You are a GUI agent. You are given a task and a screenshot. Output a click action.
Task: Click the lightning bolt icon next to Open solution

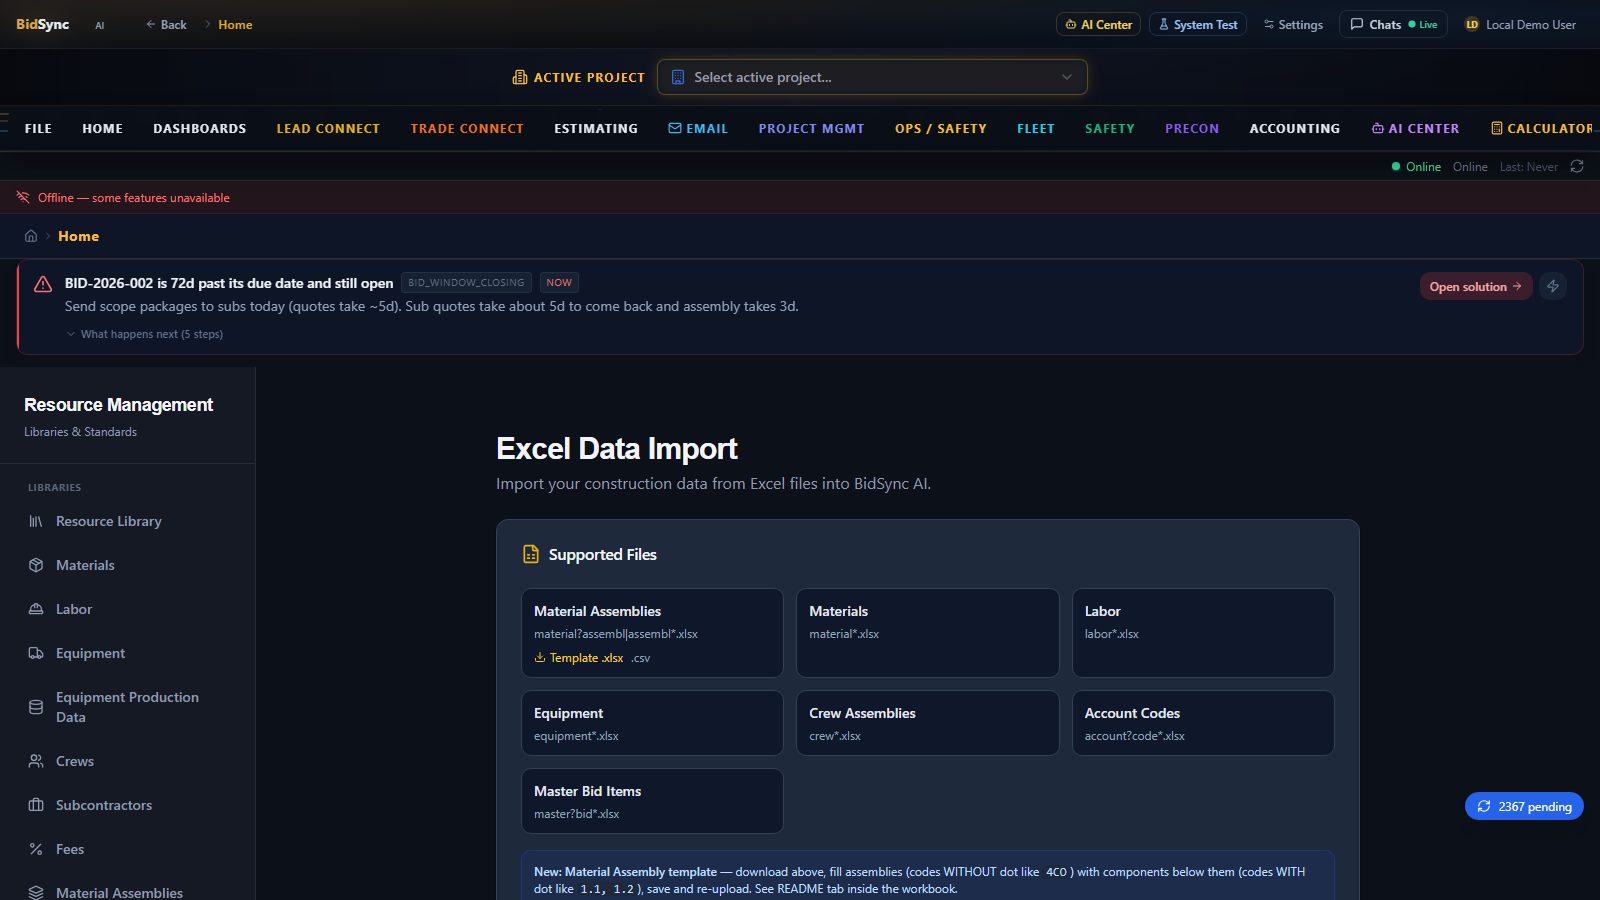pyautogui.click(x=1553, y=286)
